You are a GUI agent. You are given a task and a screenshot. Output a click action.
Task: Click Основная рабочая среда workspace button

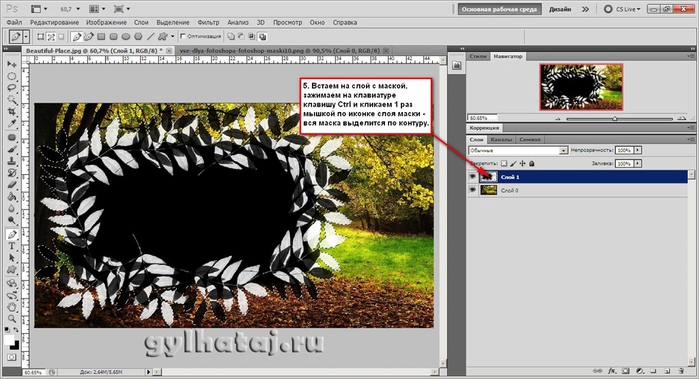[499, 9]
